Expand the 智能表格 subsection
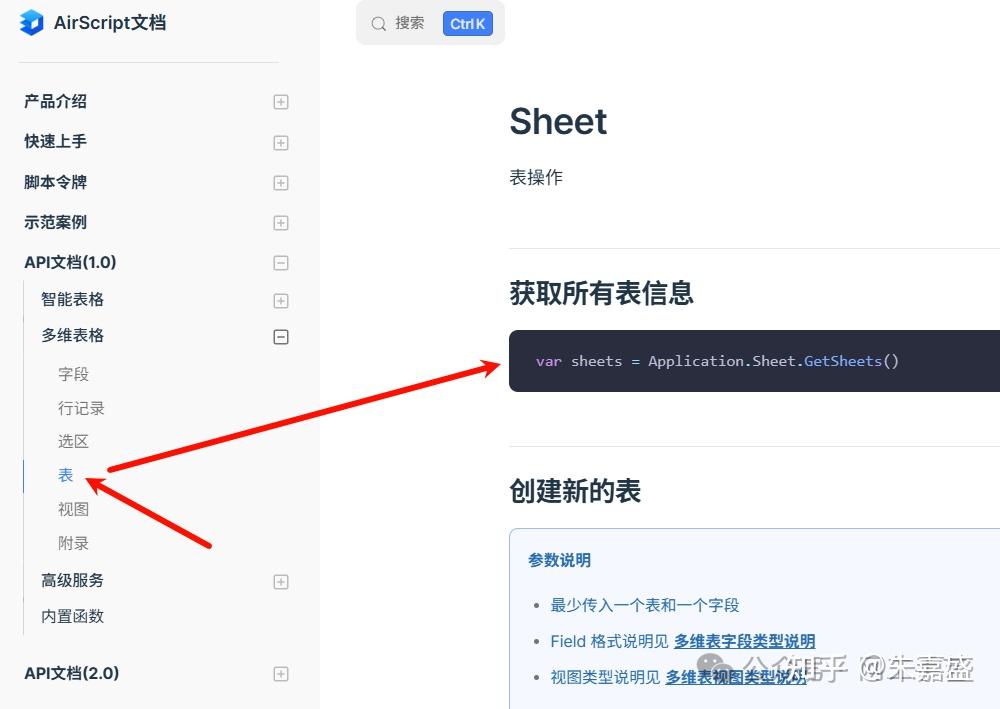This screenshot has height=709, width=1000. coord(281,300)
